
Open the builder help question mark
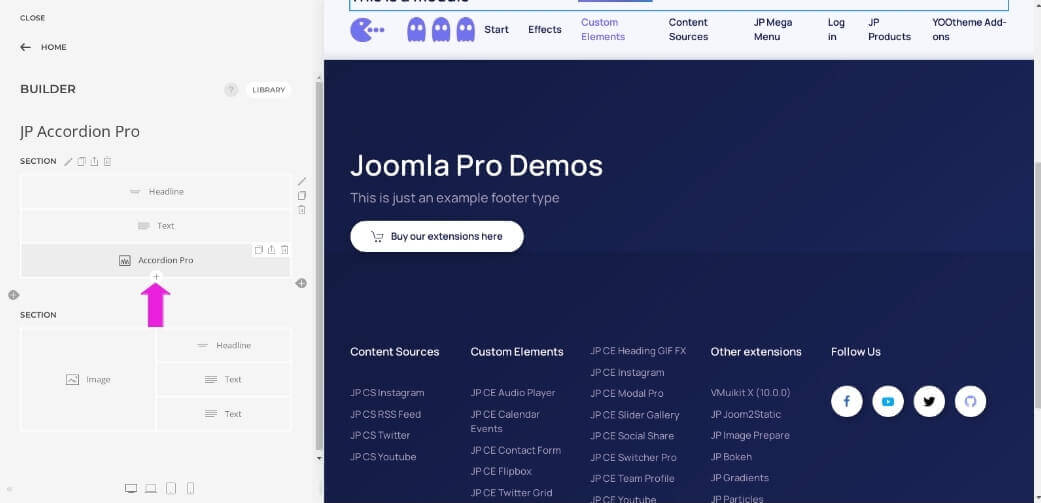231,90
